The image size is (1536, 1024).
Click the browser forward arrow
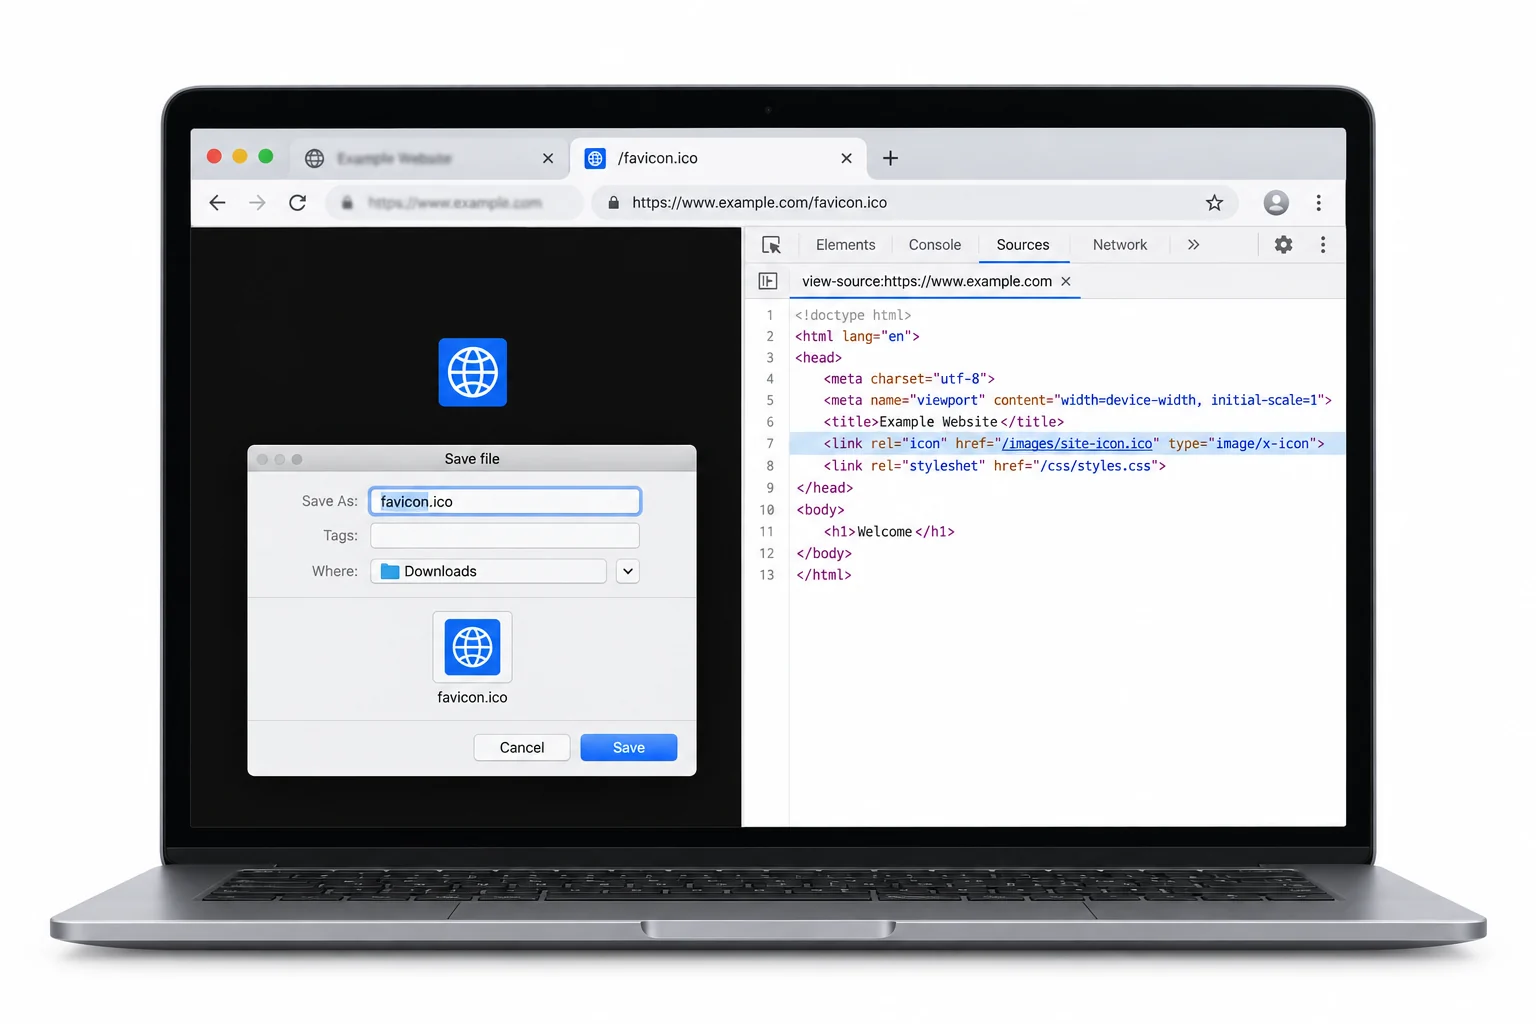257,203
